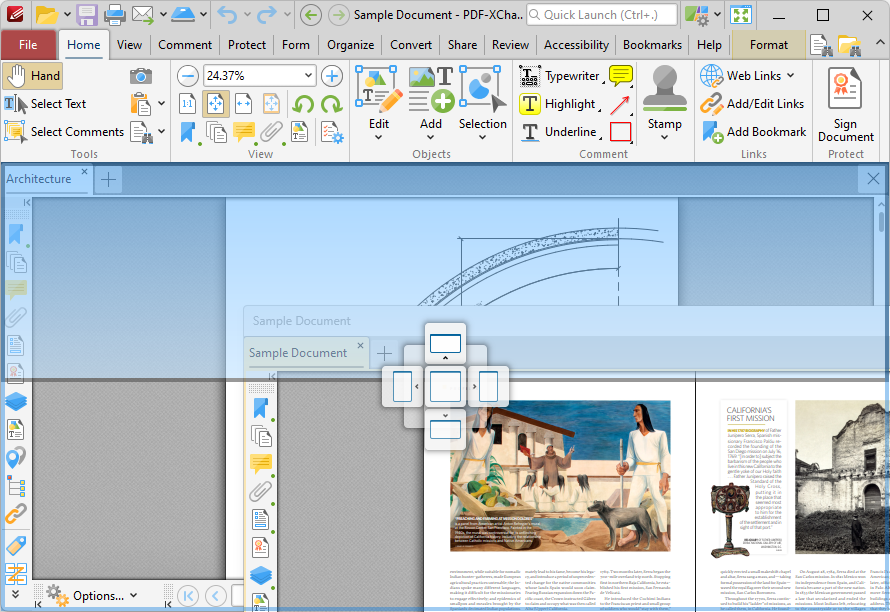Click the Print icon in quick access bar
890x612 pixels.
click(114, 15)
